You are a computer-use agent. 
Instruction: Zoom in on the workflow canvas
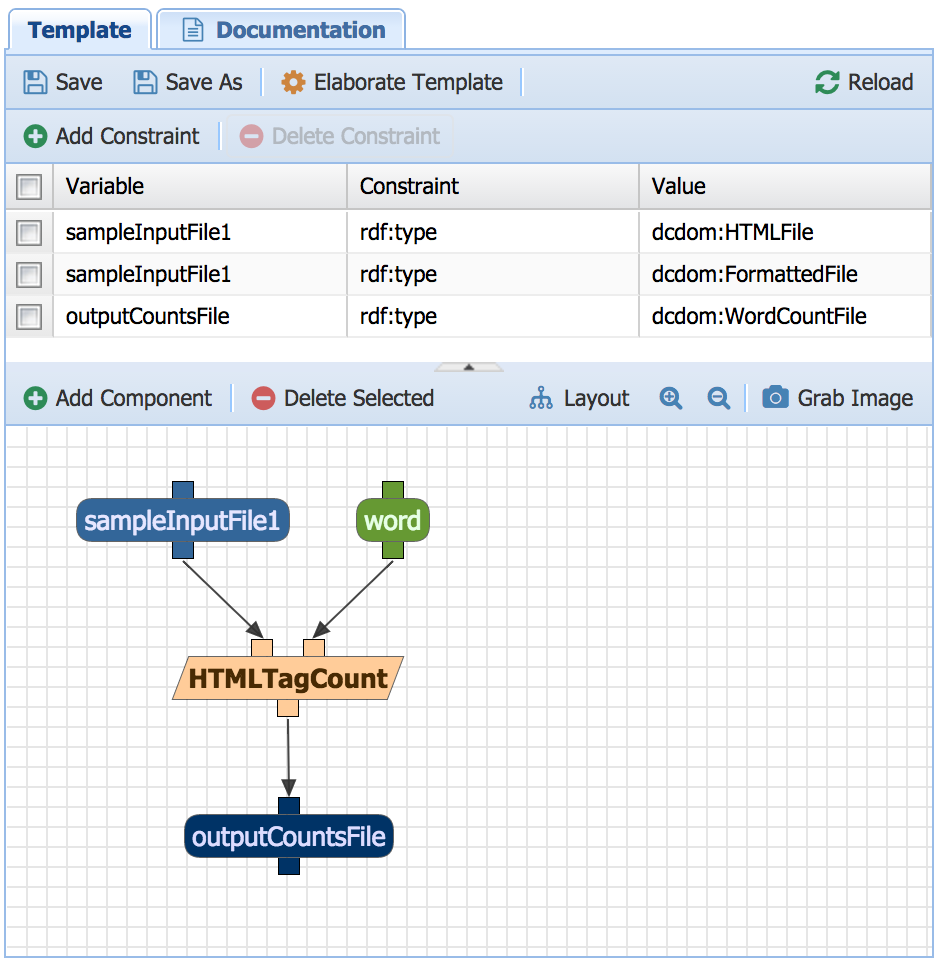(671, 398)
